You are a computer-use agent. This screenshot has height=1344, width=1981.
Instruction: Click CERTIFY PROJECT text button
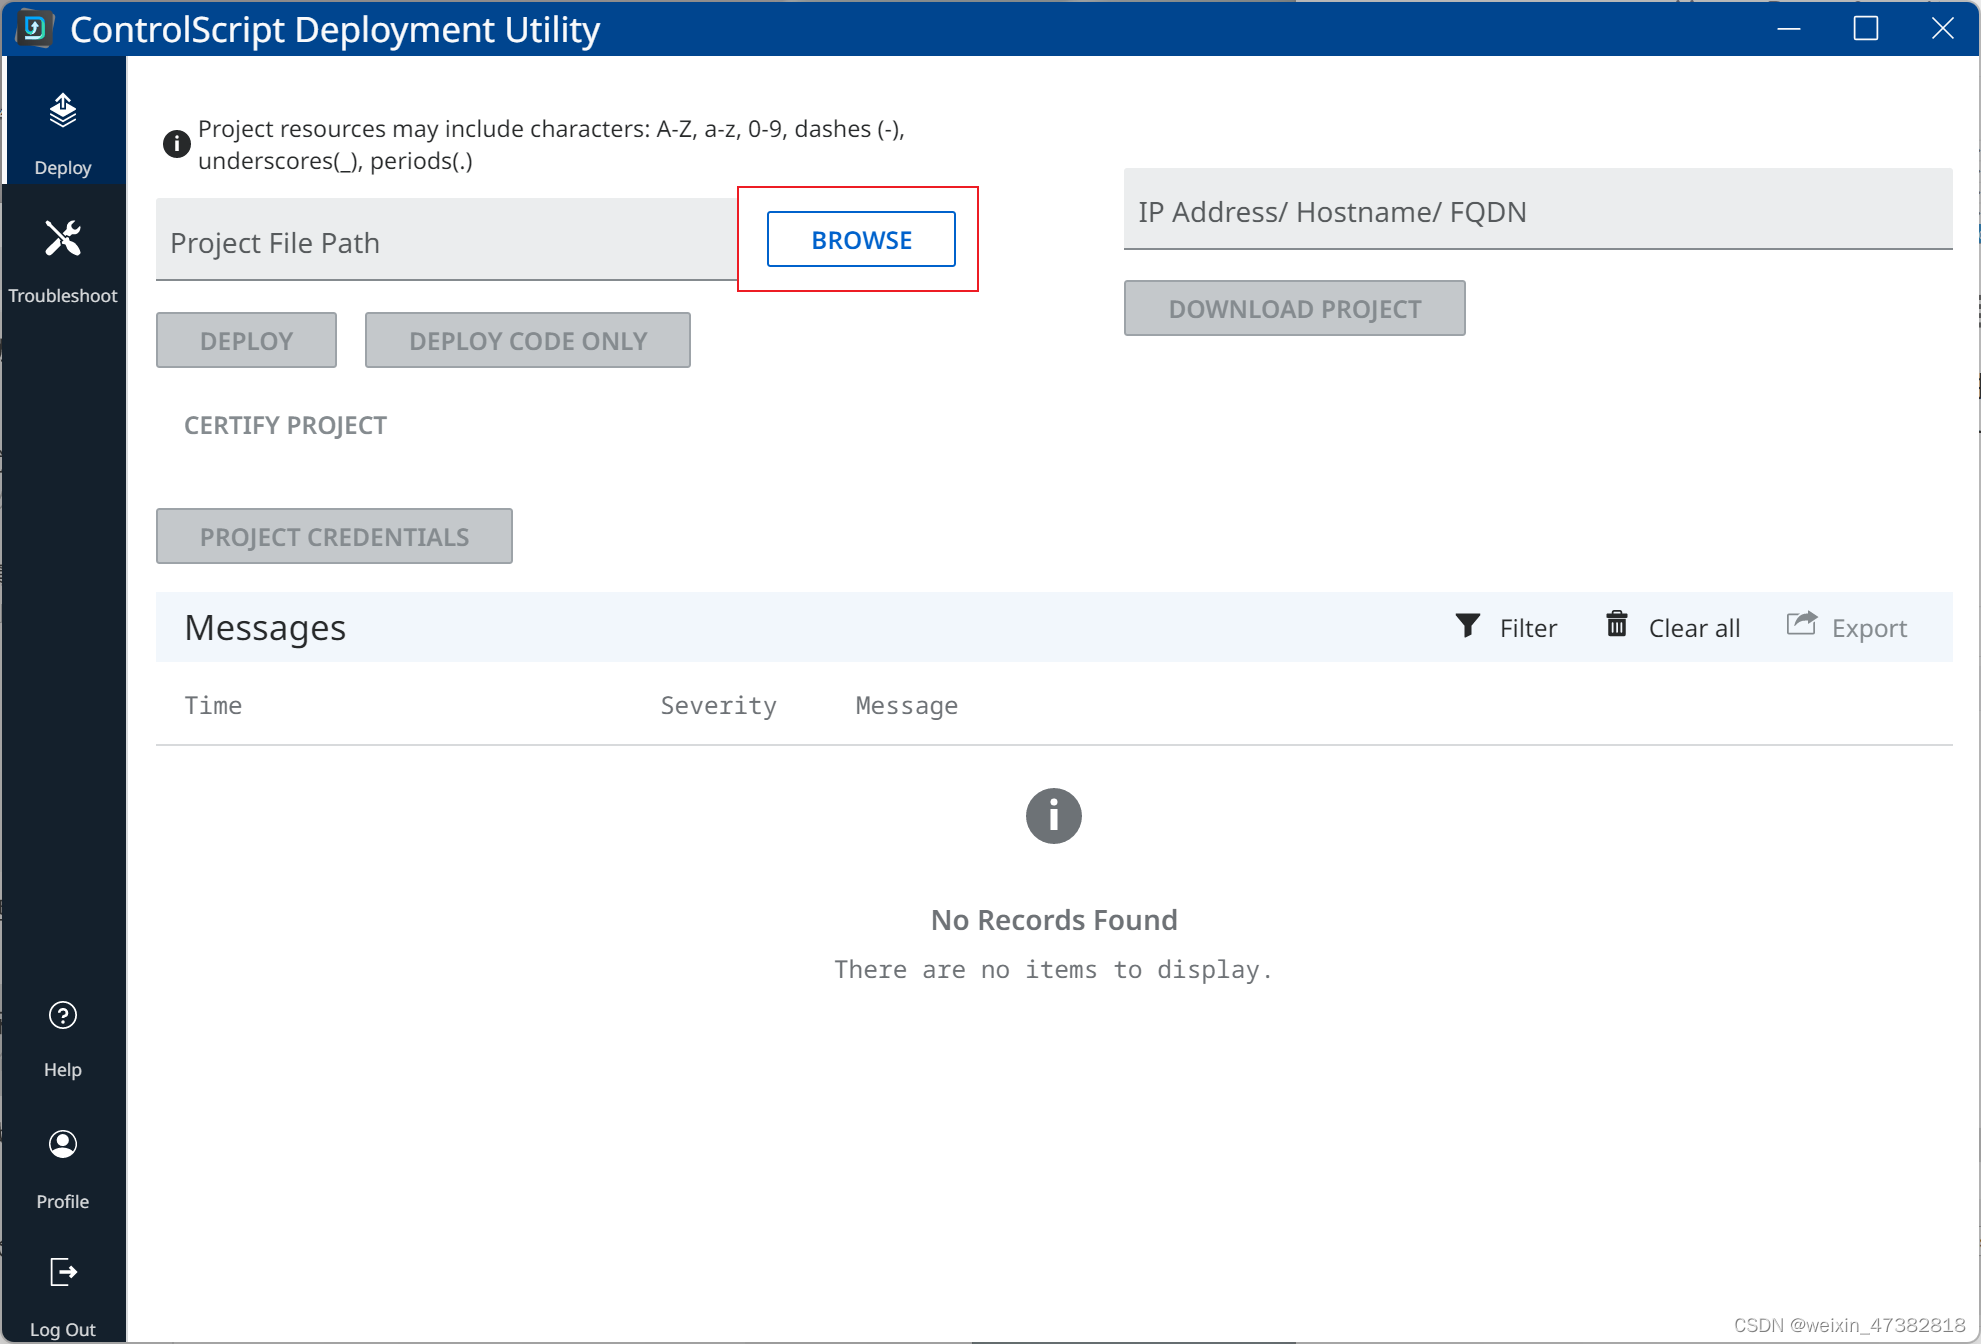285,425
